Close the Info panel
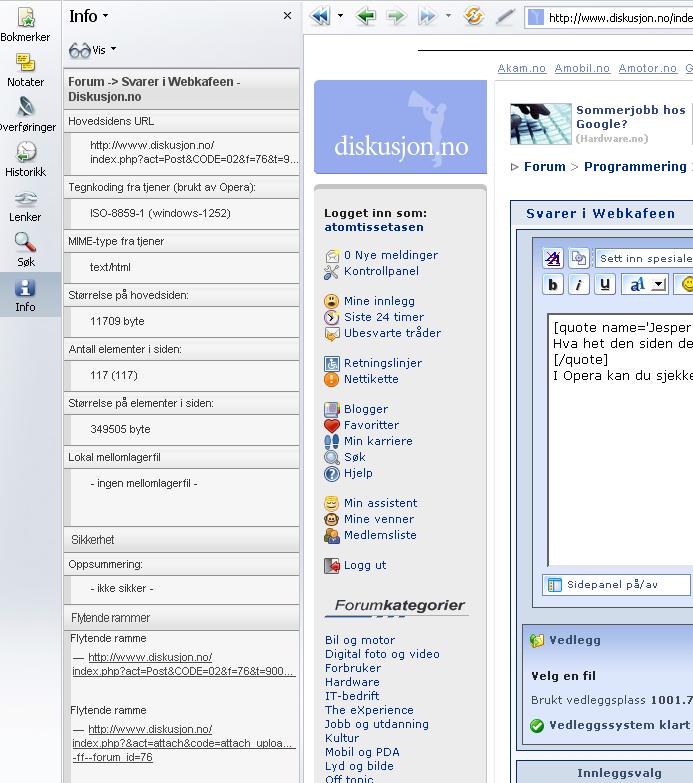This screenshot has height=783, width=693. tap(287, 16)
